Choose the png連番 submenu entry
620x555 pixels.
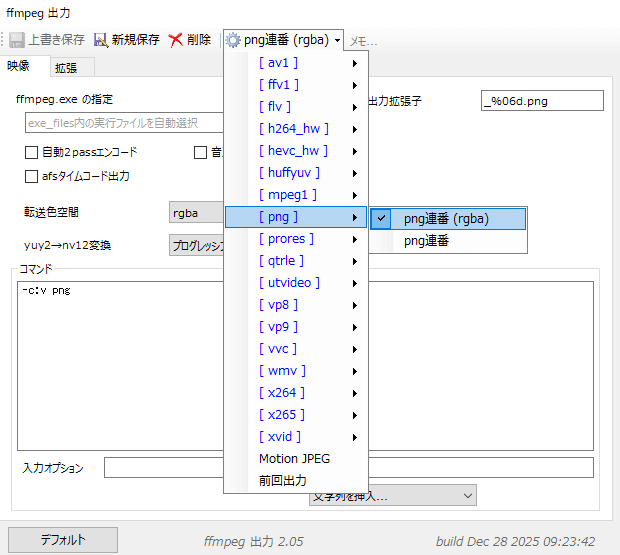(426, 241)
